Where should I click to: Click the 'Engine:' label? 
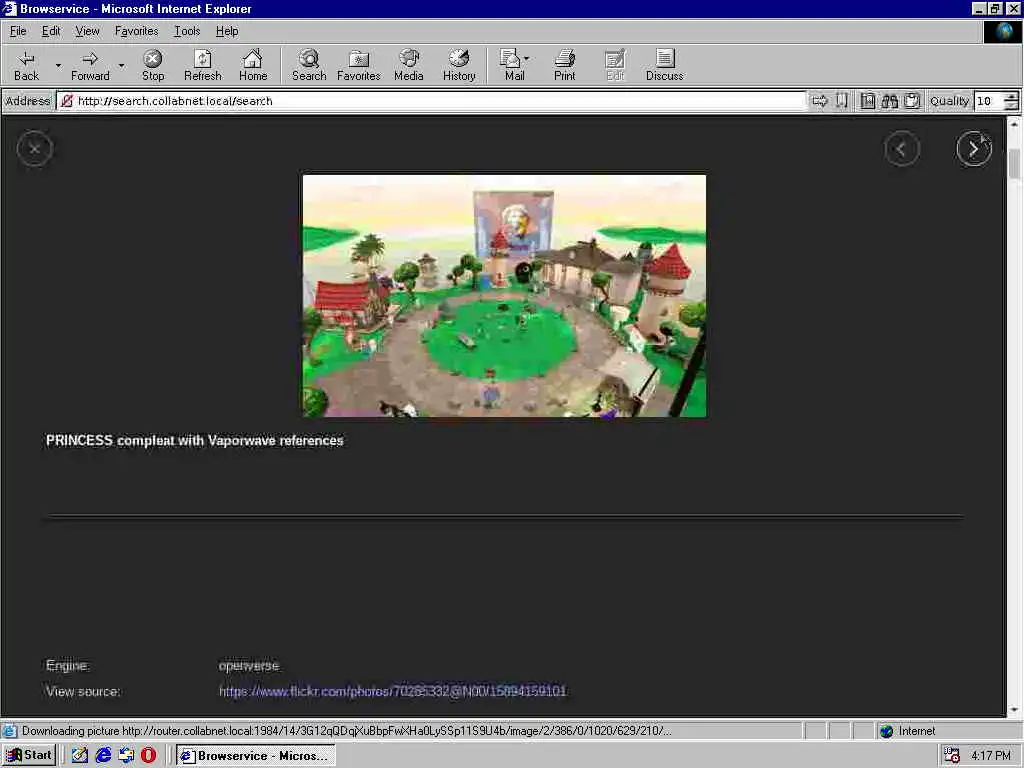(x=67, y=665)
